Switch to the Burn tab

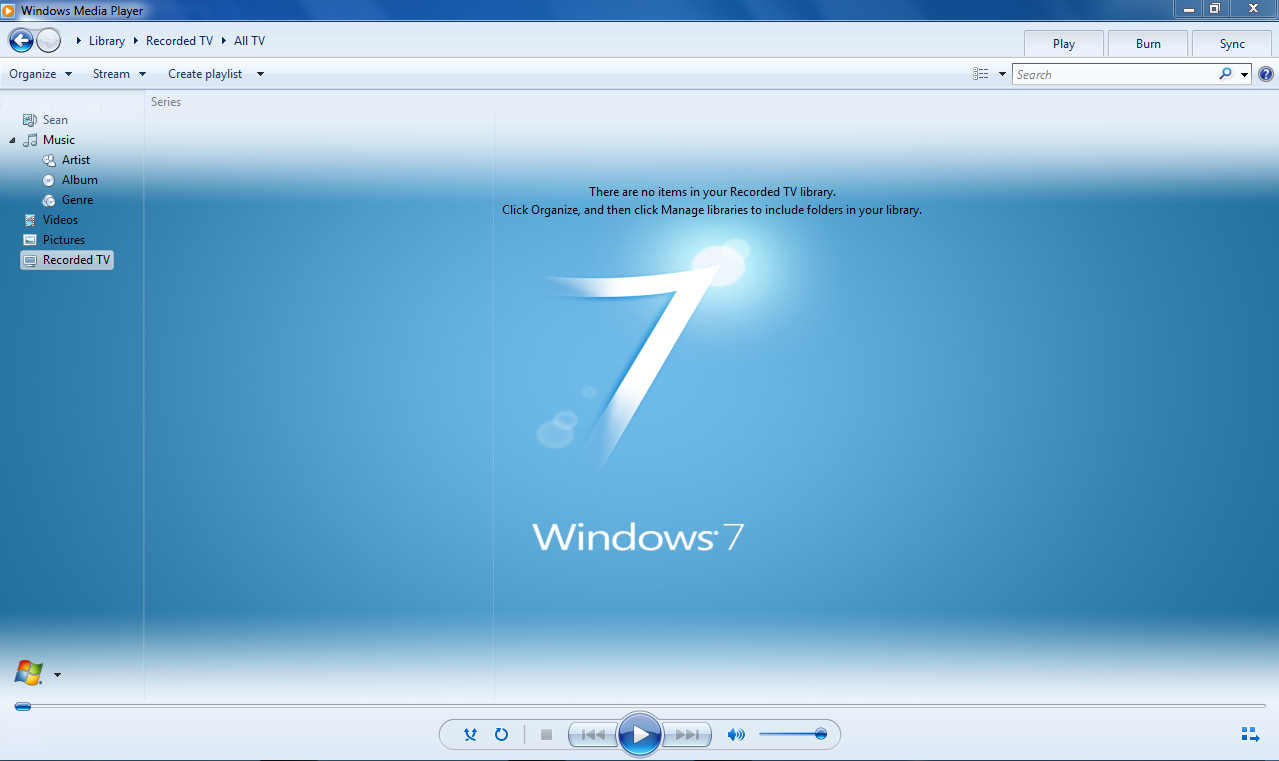(1148, 44)
